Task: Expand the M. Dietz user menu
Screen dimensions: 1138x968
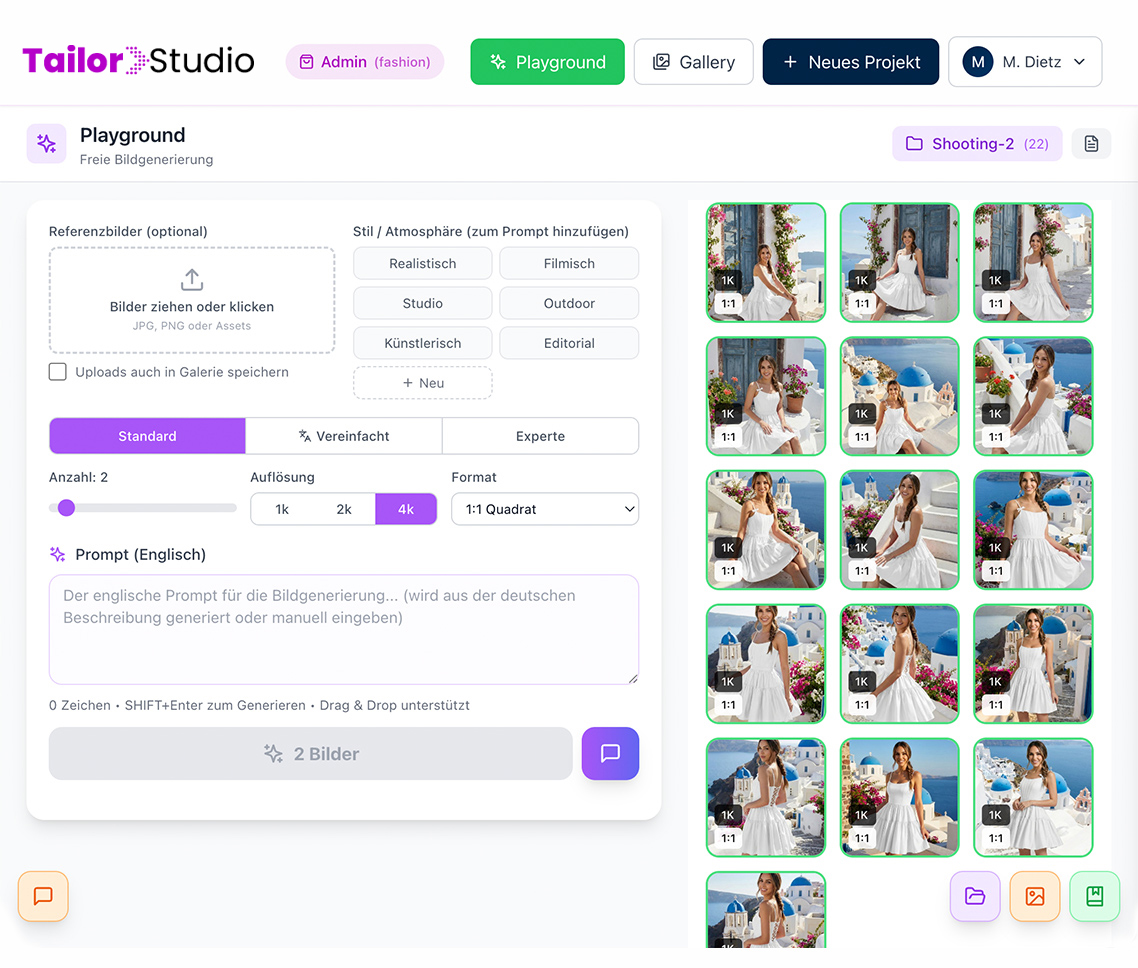Action: pos(1025,62)
